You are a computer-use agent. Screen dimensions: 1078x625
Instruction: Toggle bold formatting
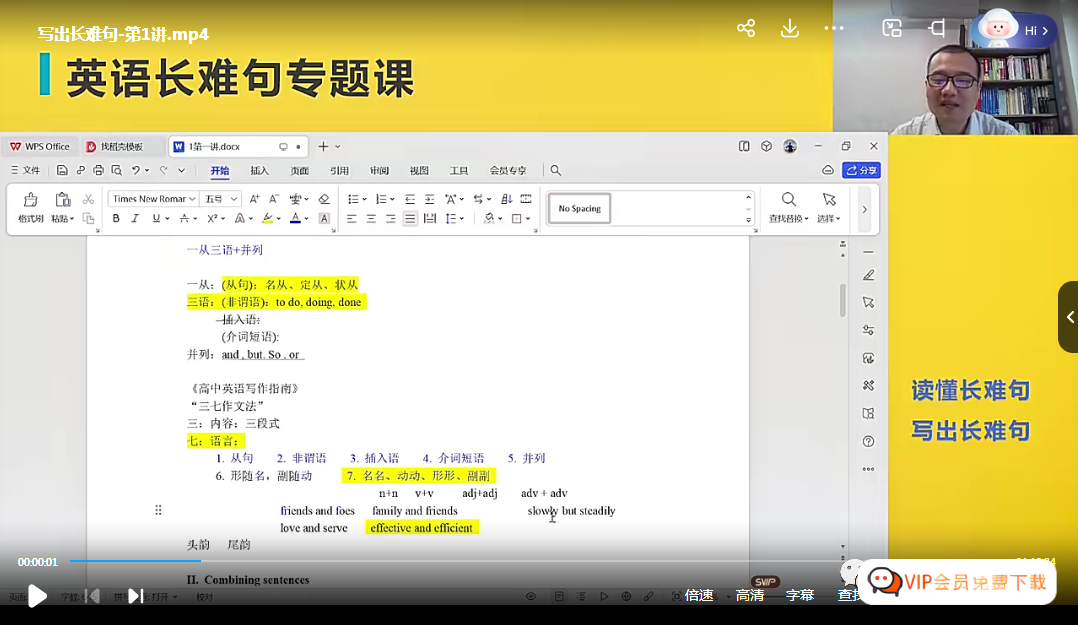[x=116, y=219]
